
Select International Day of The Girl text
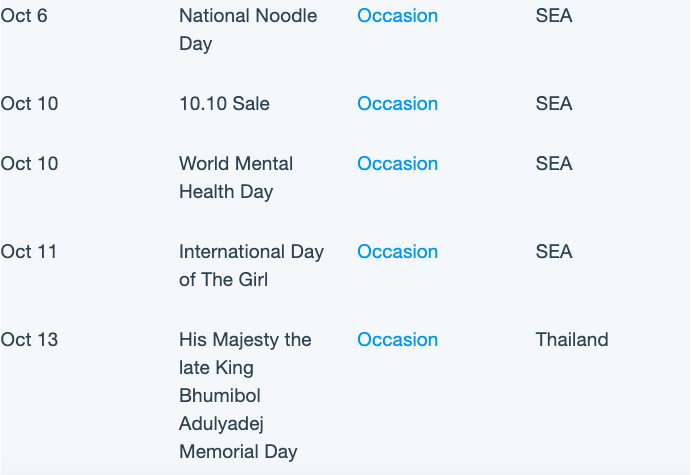tap(251, 266)
